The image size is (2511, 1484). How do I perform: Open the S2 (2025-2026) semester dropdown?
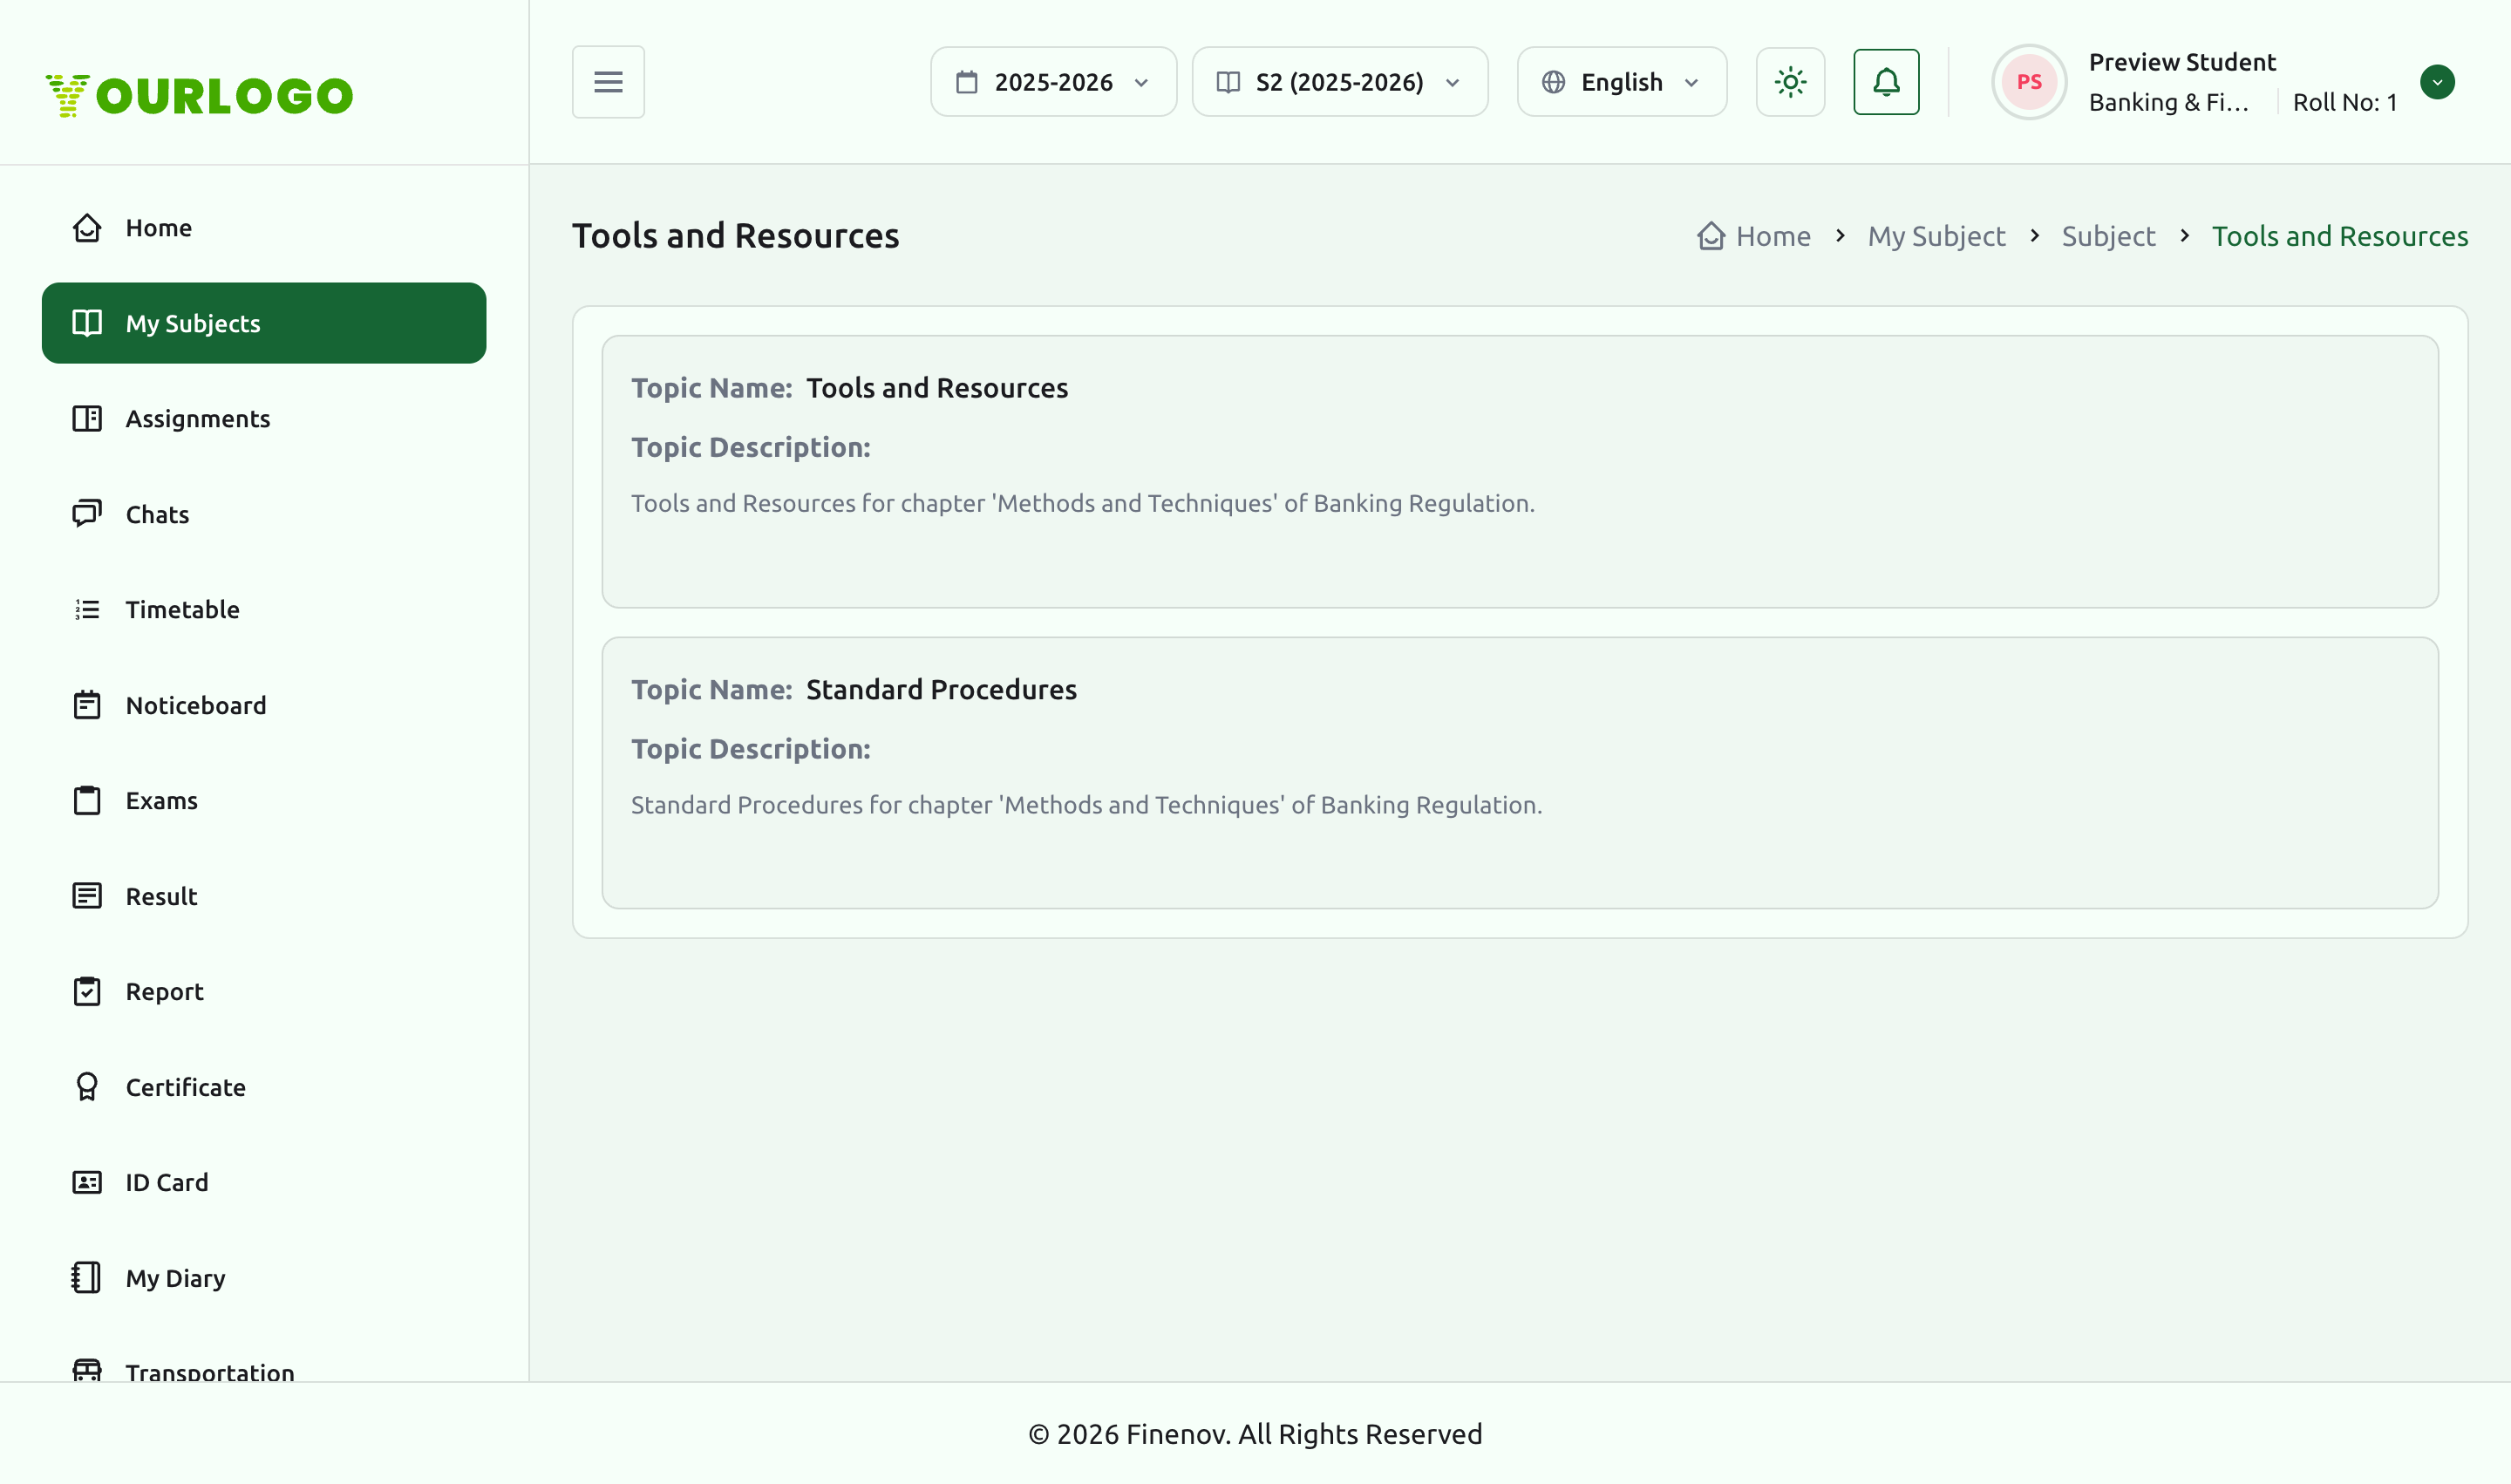pos(1339,82)
